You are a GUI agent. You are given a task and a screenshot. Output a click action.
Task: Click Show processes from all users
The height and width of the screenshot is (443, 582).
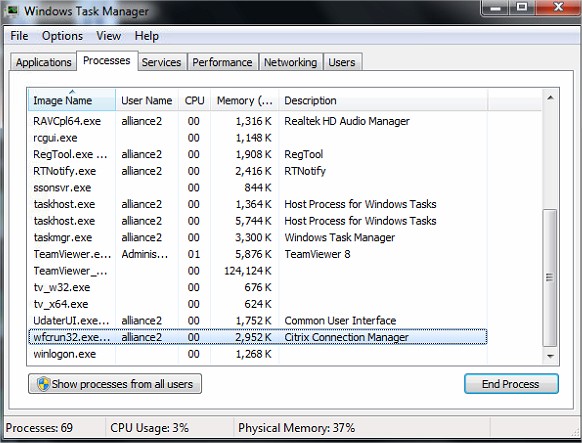tap(115, 384)
